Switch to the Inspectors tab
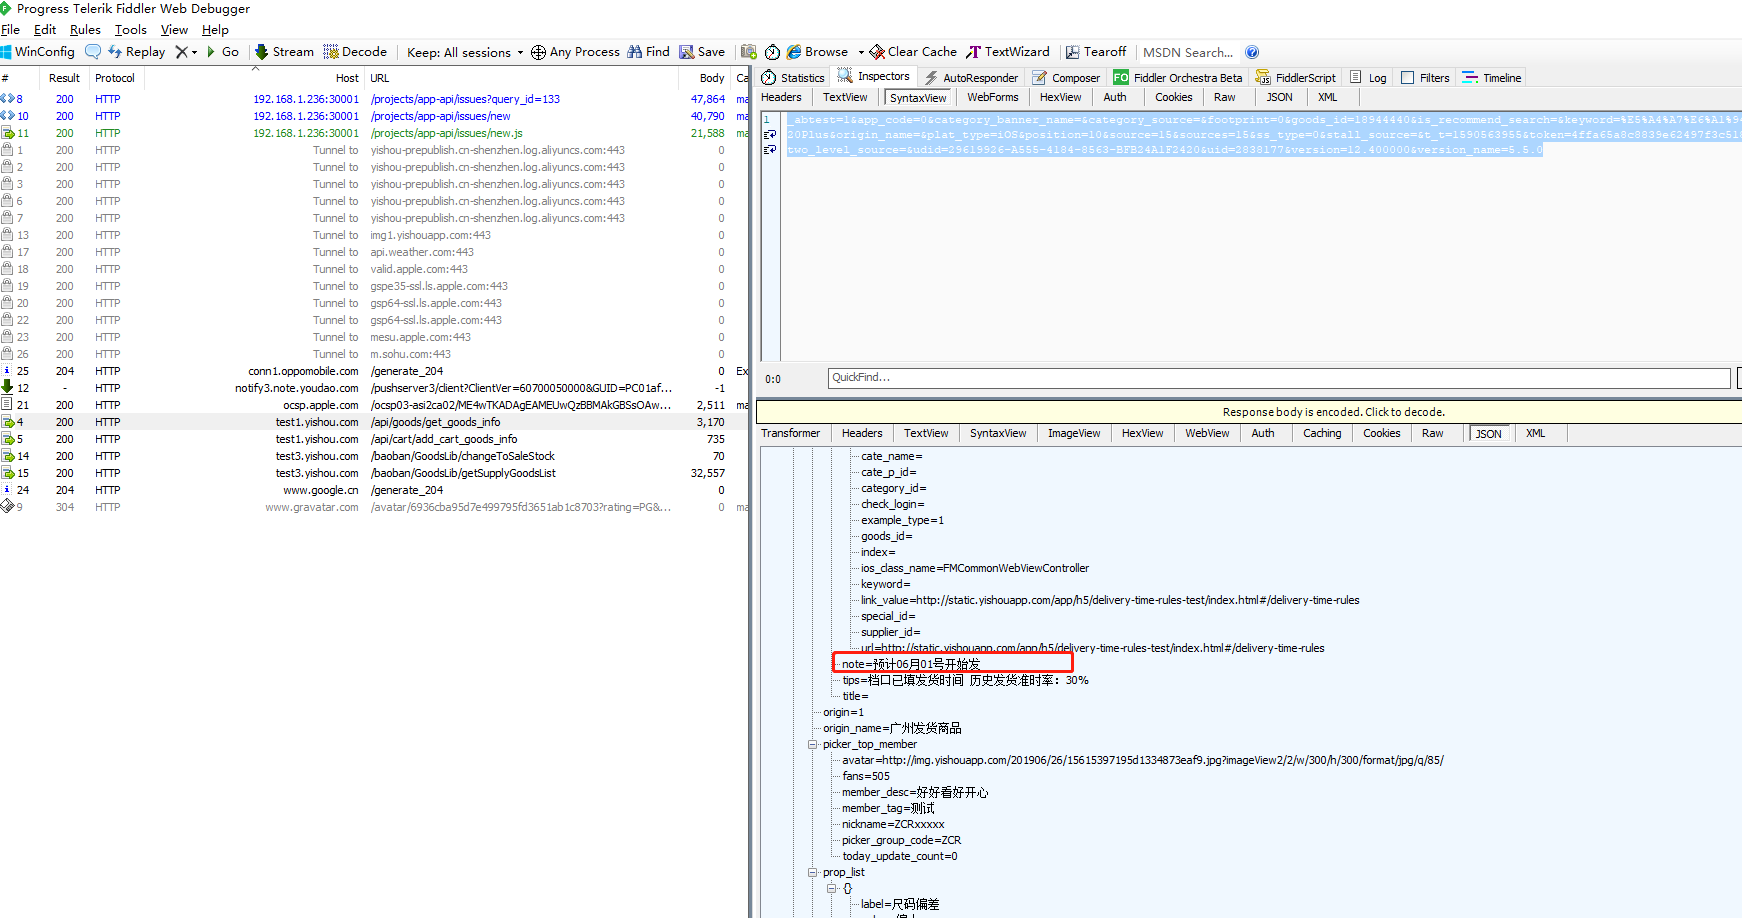The height and width of the screenshot is (918, 1742). (x=874, y=76)
